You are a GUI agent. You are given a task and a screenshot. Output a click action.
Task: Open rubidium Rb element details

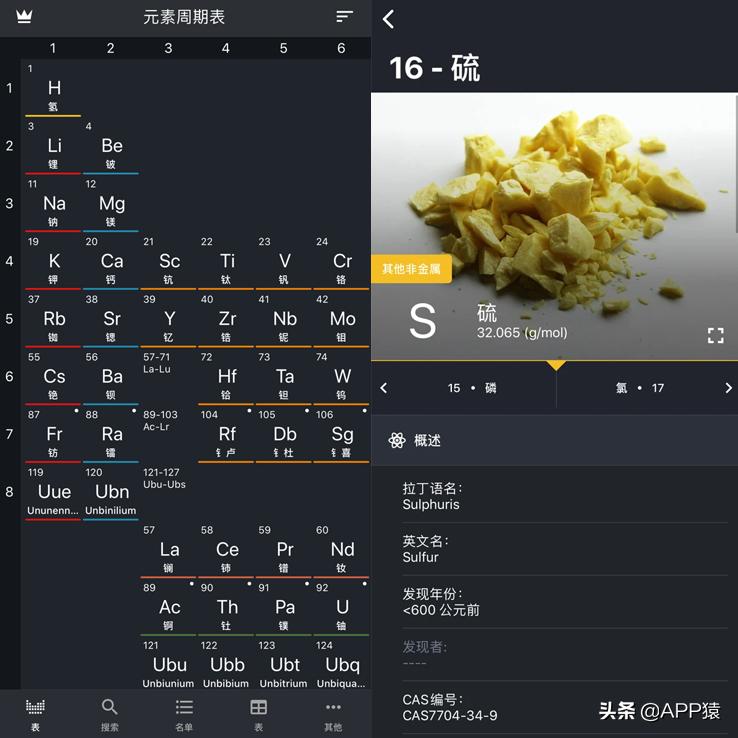53,320
